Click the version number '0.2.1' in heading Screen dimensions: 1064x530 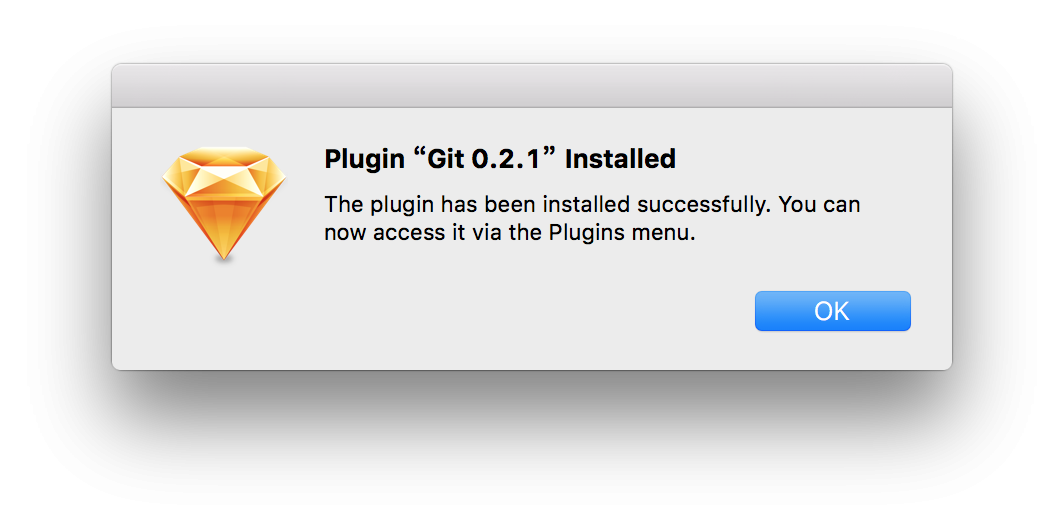(506, 159)
